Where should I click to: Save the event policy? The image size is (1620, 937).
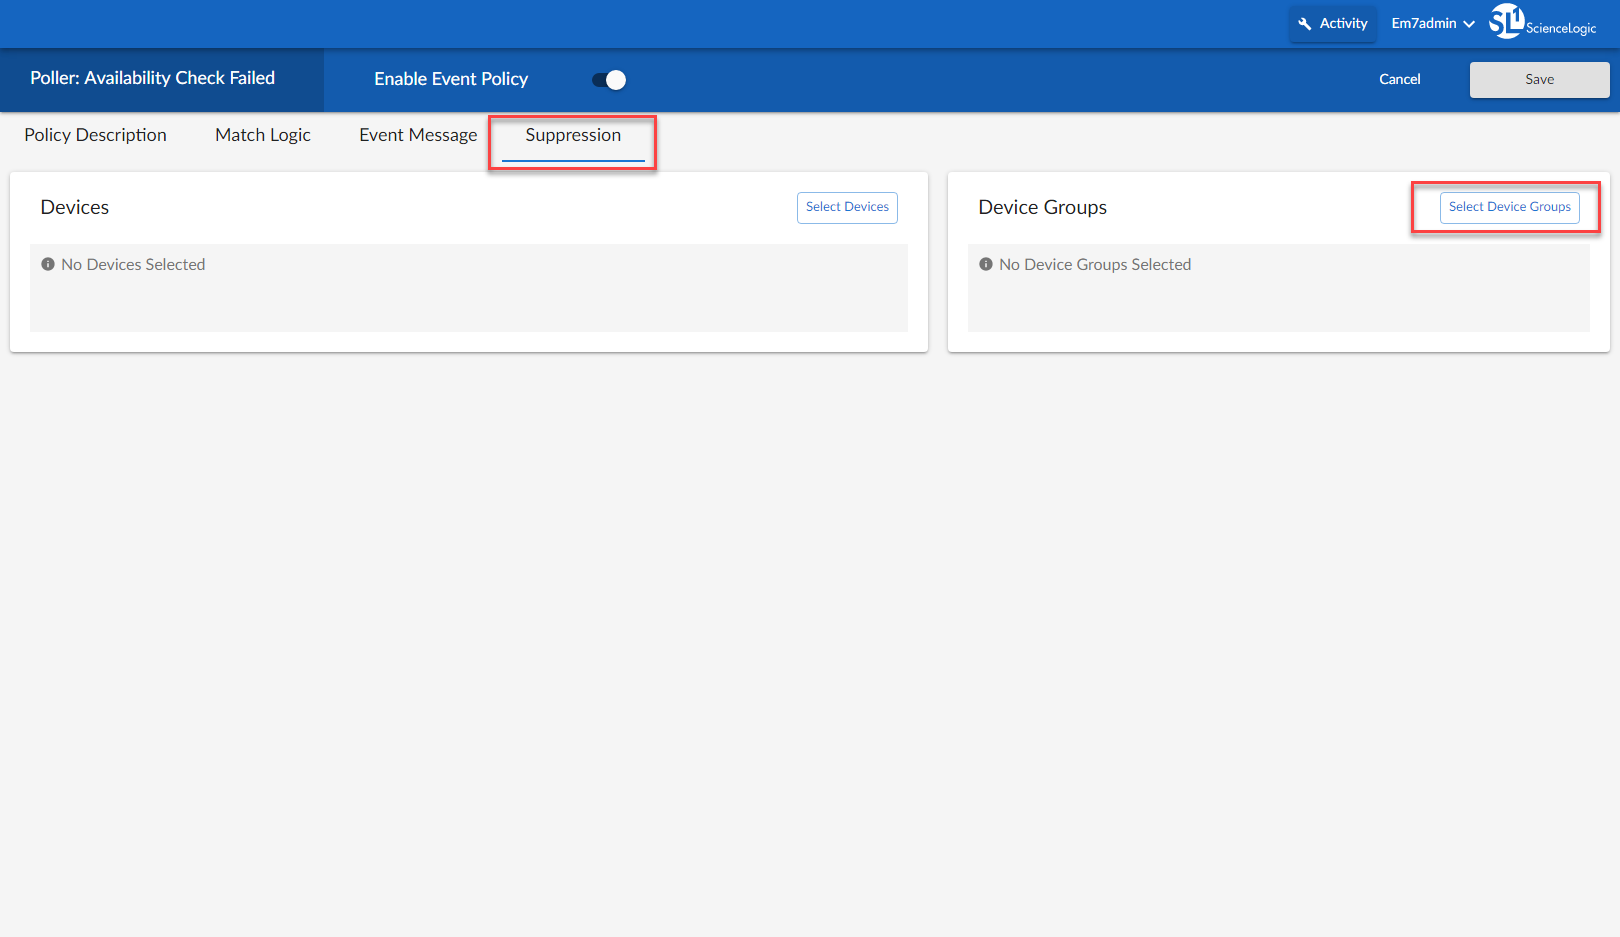(x=1539, y=80)
